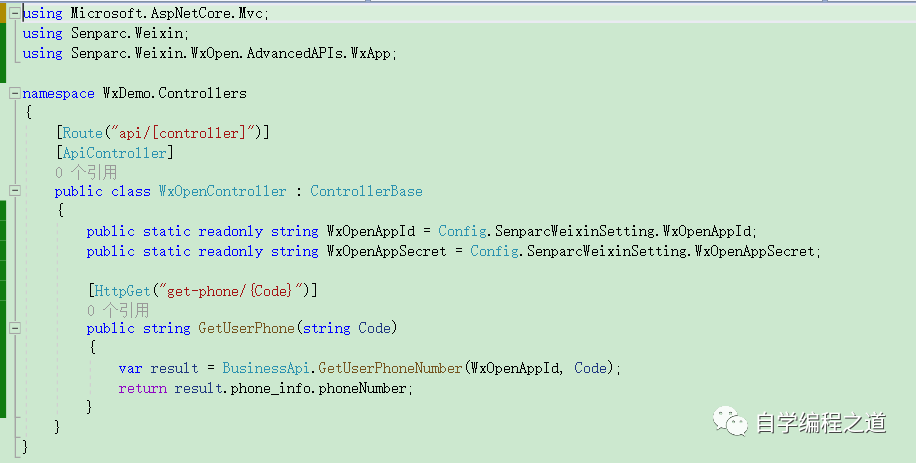Click the Code argument in GetUserPhoneNumber call

591,368
